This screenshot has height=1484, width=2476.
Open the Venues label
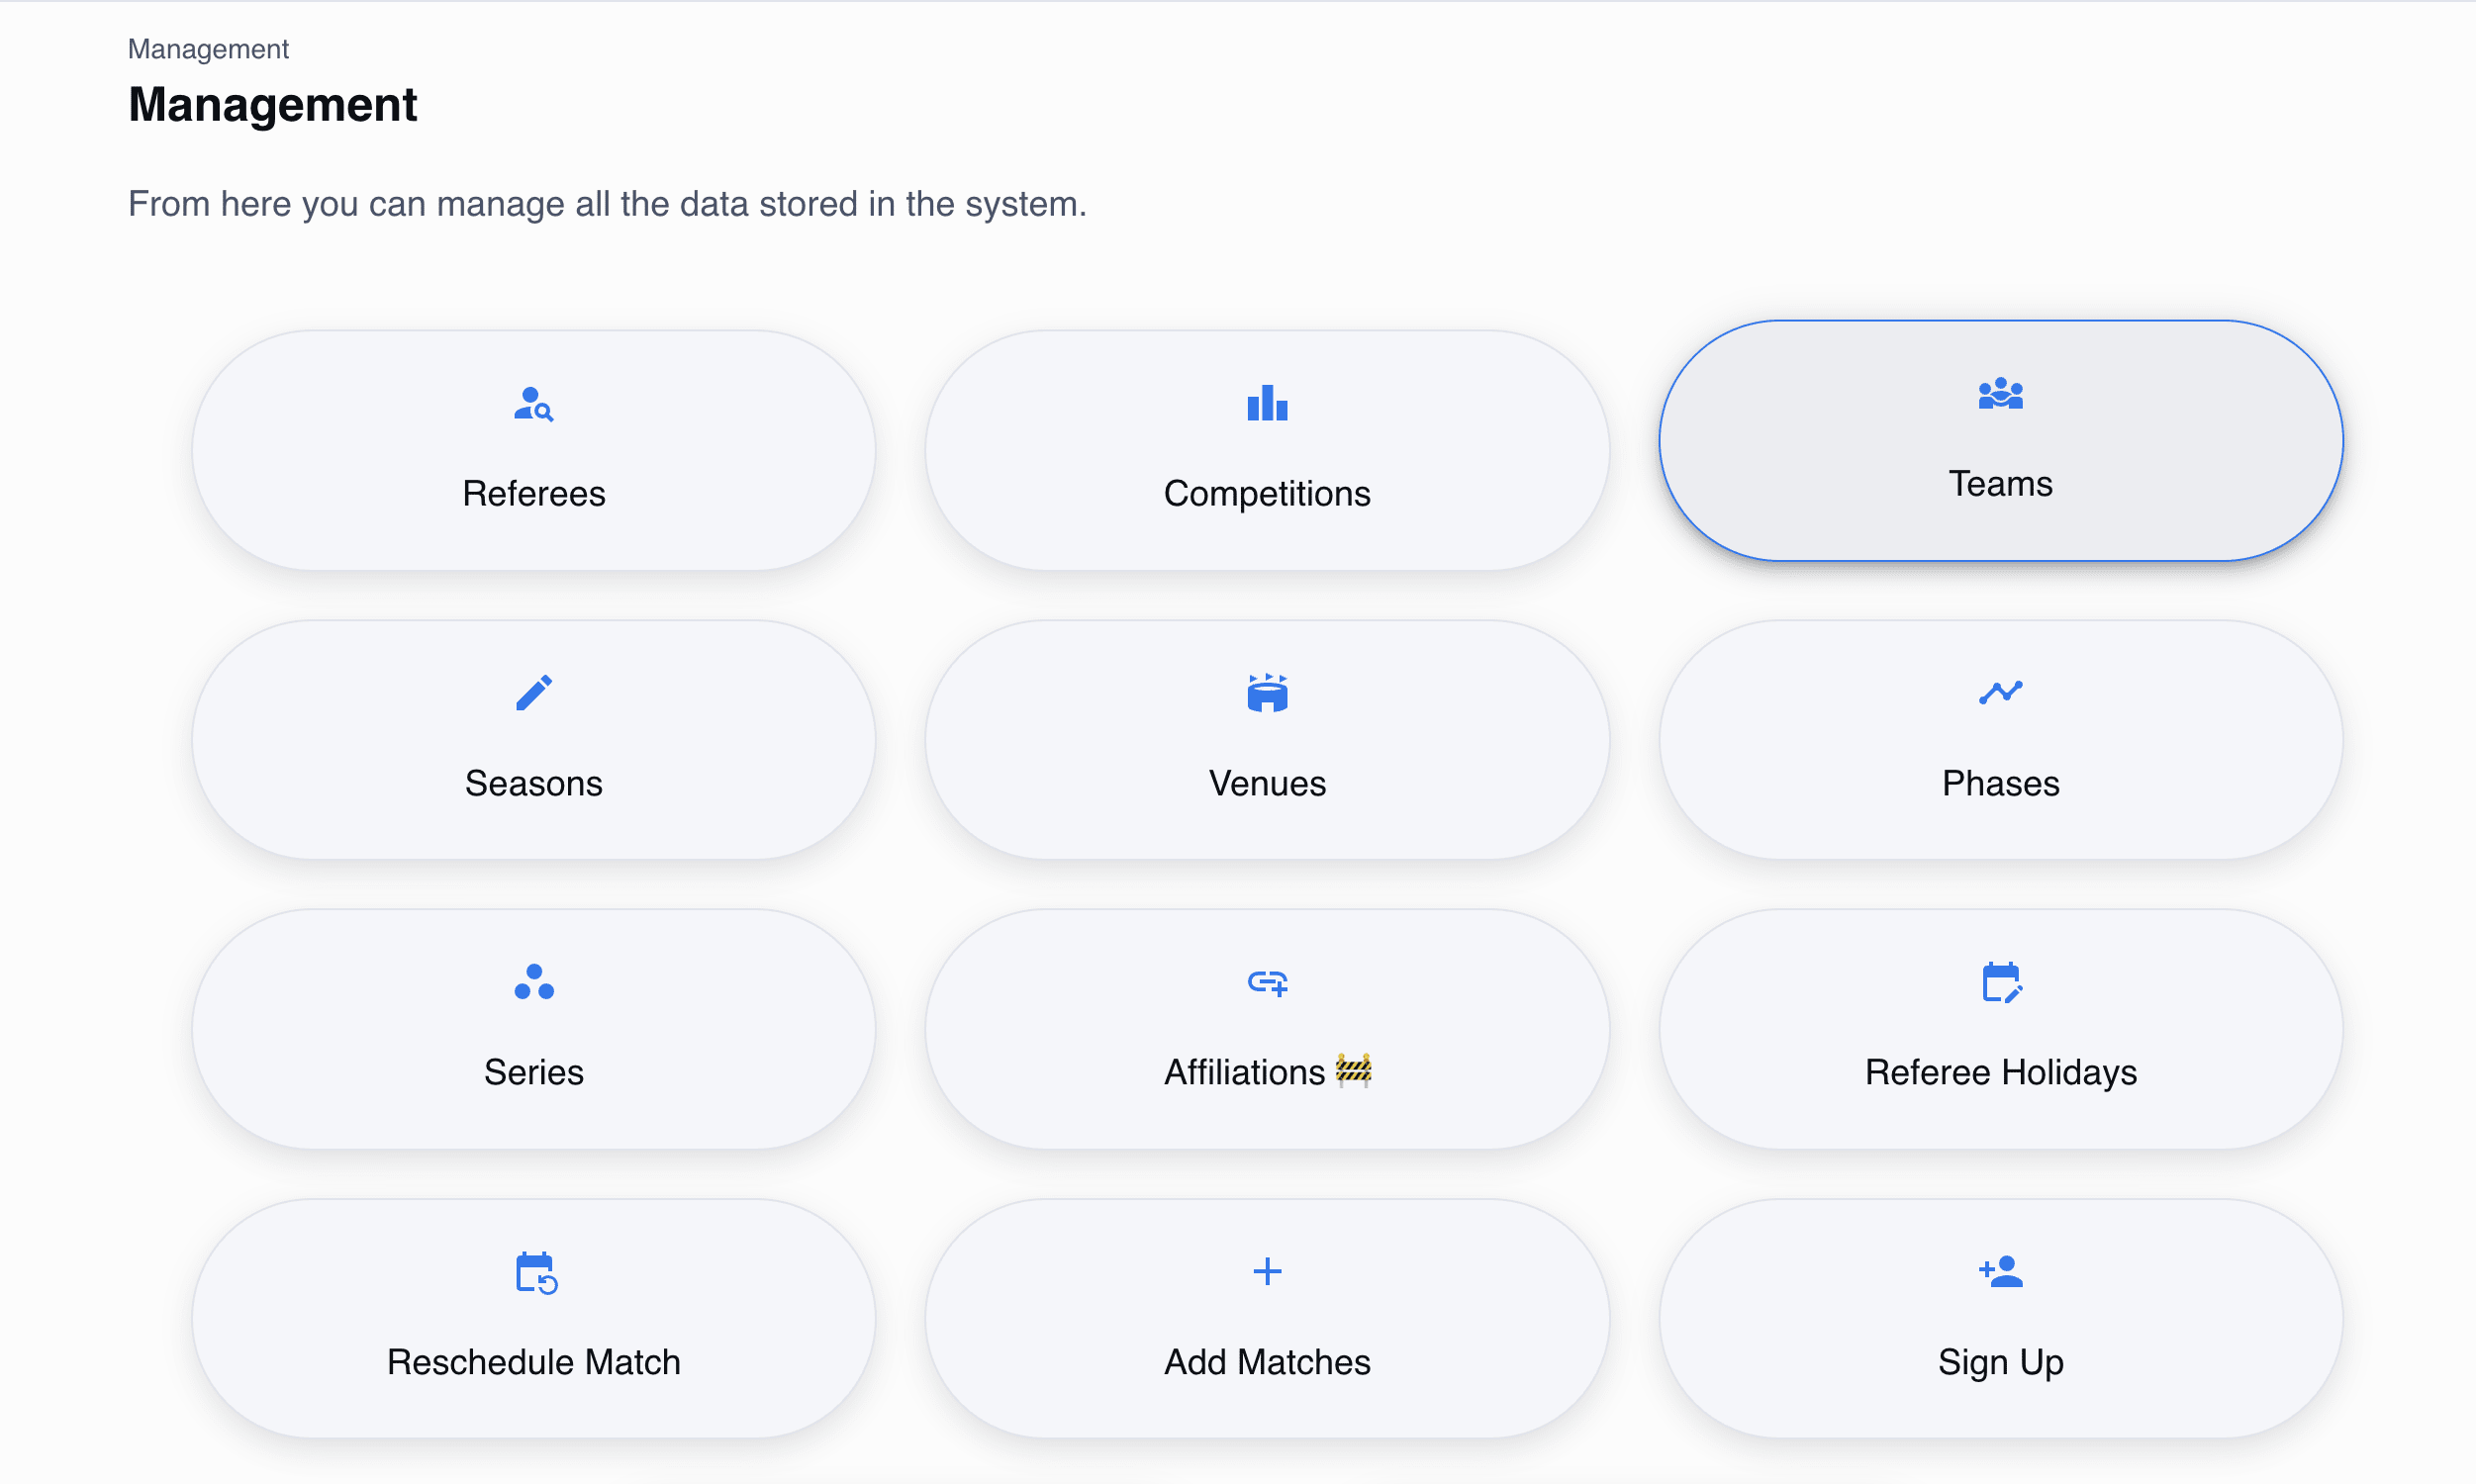click(1267, 784)
